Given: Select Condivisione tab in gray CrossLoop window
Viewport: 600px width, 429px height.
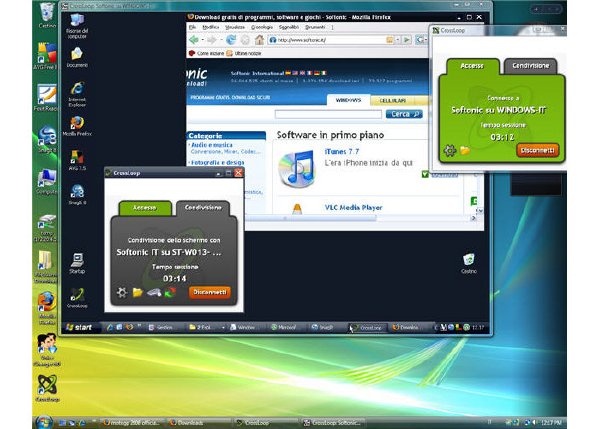Looking at the screenshot, I should pyautogui.click(x=203, y=208).
